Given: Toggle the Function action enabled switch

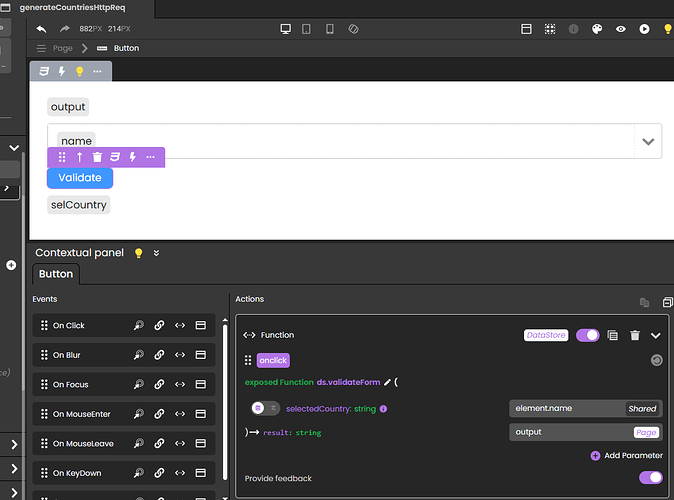Looking at the screenshot, I should (587, 336).
